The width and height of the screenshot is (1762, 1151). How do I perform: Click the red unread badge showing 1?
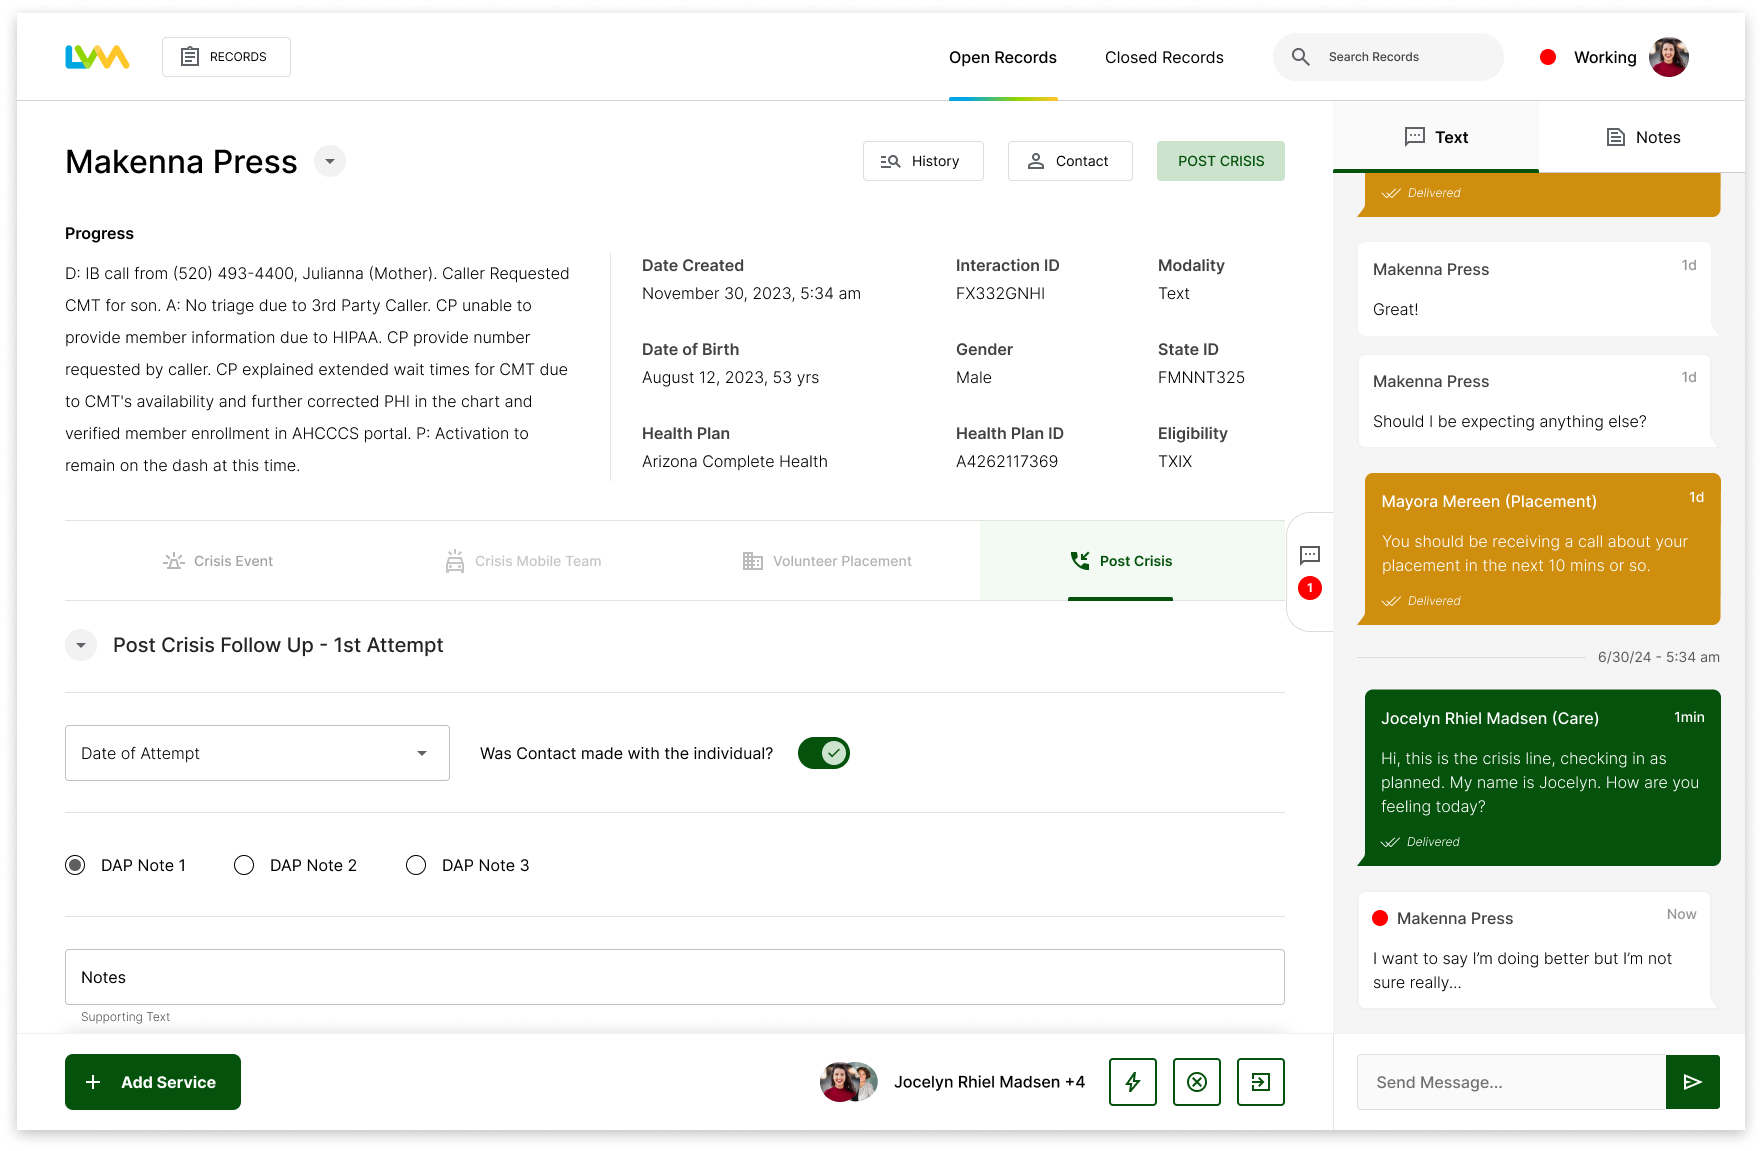coord(1310,588)
